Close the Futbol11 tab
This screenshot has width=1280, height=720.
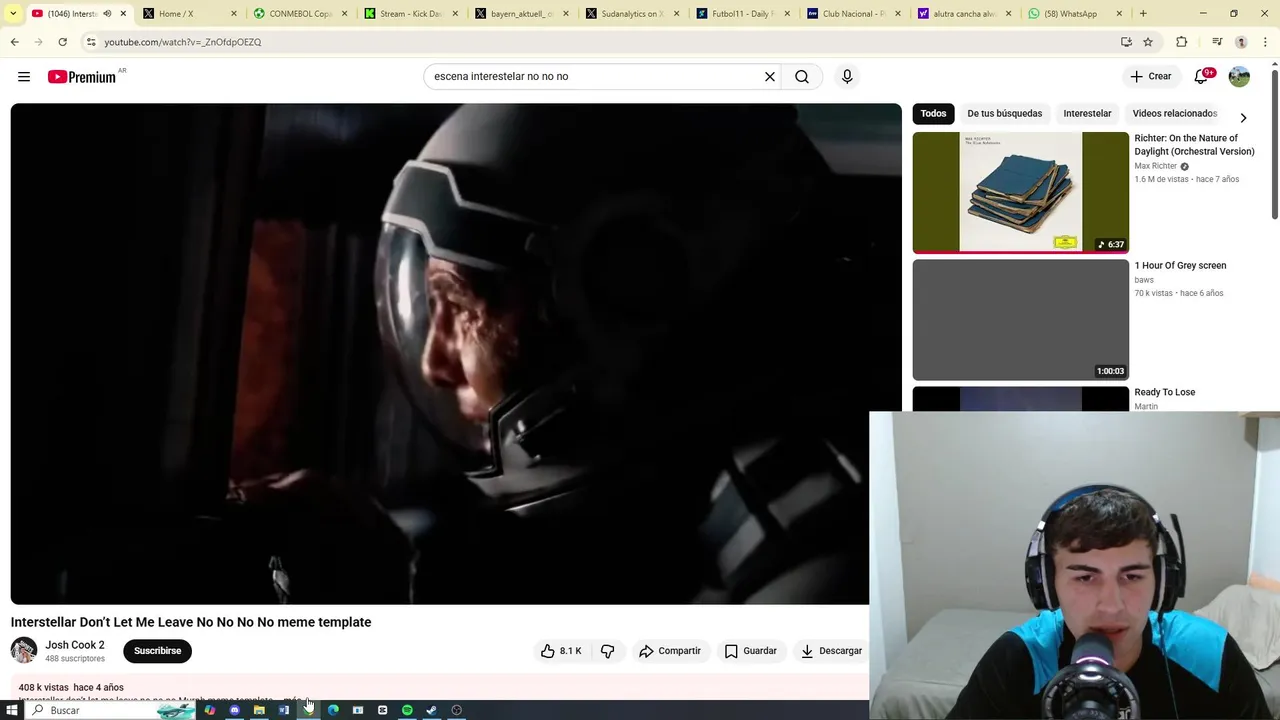[787, 14]
